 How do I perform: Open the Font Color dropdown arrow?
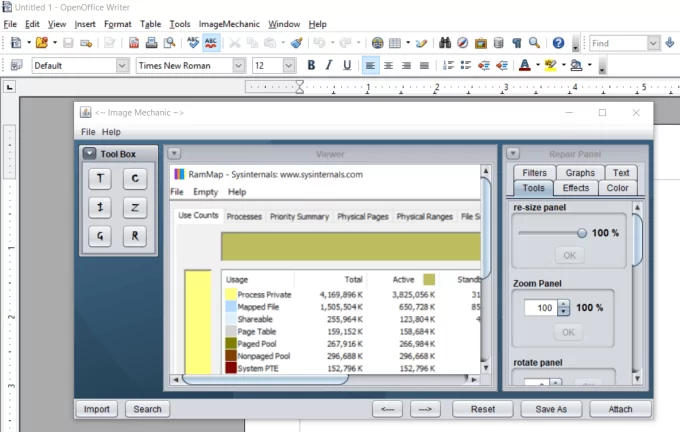tap(538, 65)
